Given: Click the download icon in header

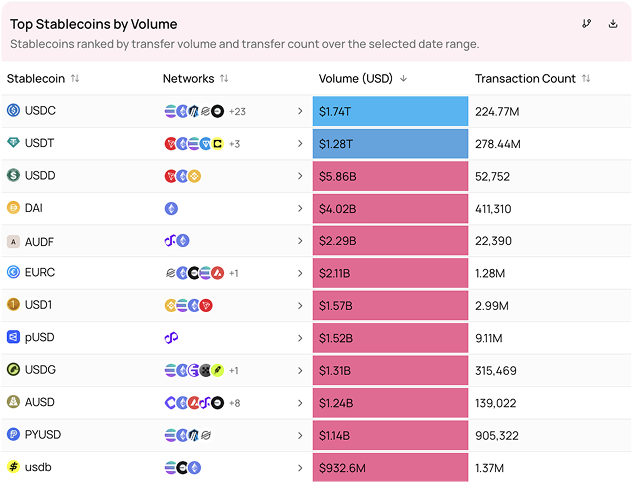Looking at the screenshot, I should [x=613, y=24].
